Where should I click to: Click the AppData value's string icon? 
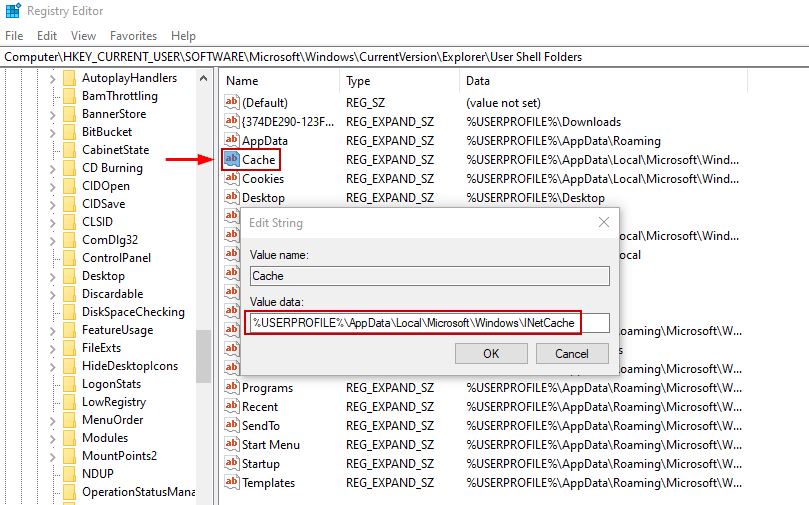[232, 140]
